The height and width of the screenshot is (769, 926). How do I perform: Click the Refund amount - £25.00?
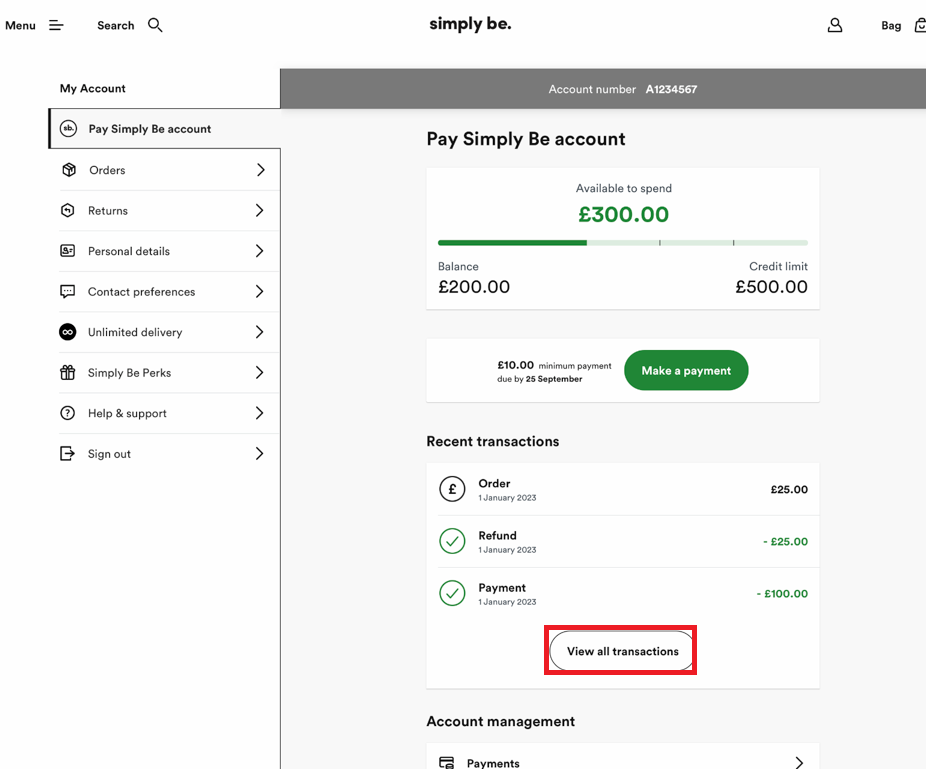point(785,542)
